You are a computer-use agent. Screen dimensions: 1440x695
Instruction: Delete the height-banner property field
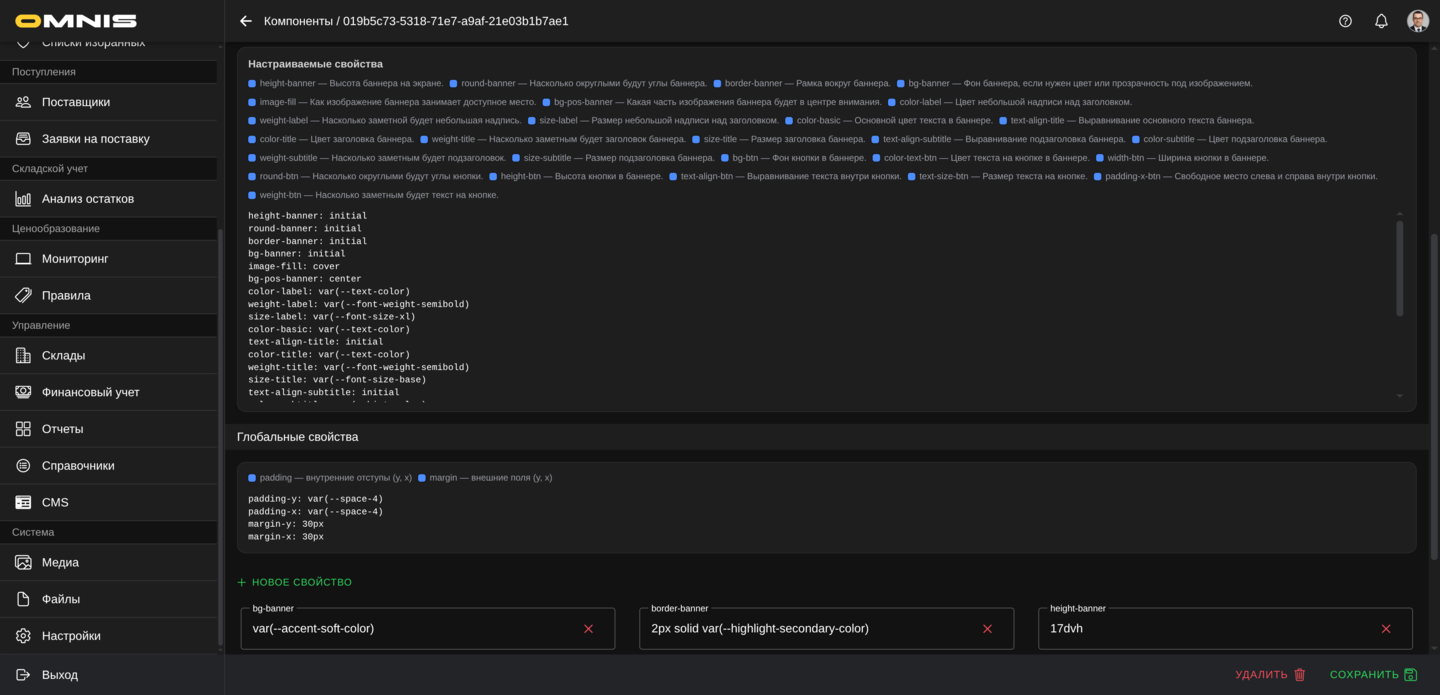click(1386, 629)
